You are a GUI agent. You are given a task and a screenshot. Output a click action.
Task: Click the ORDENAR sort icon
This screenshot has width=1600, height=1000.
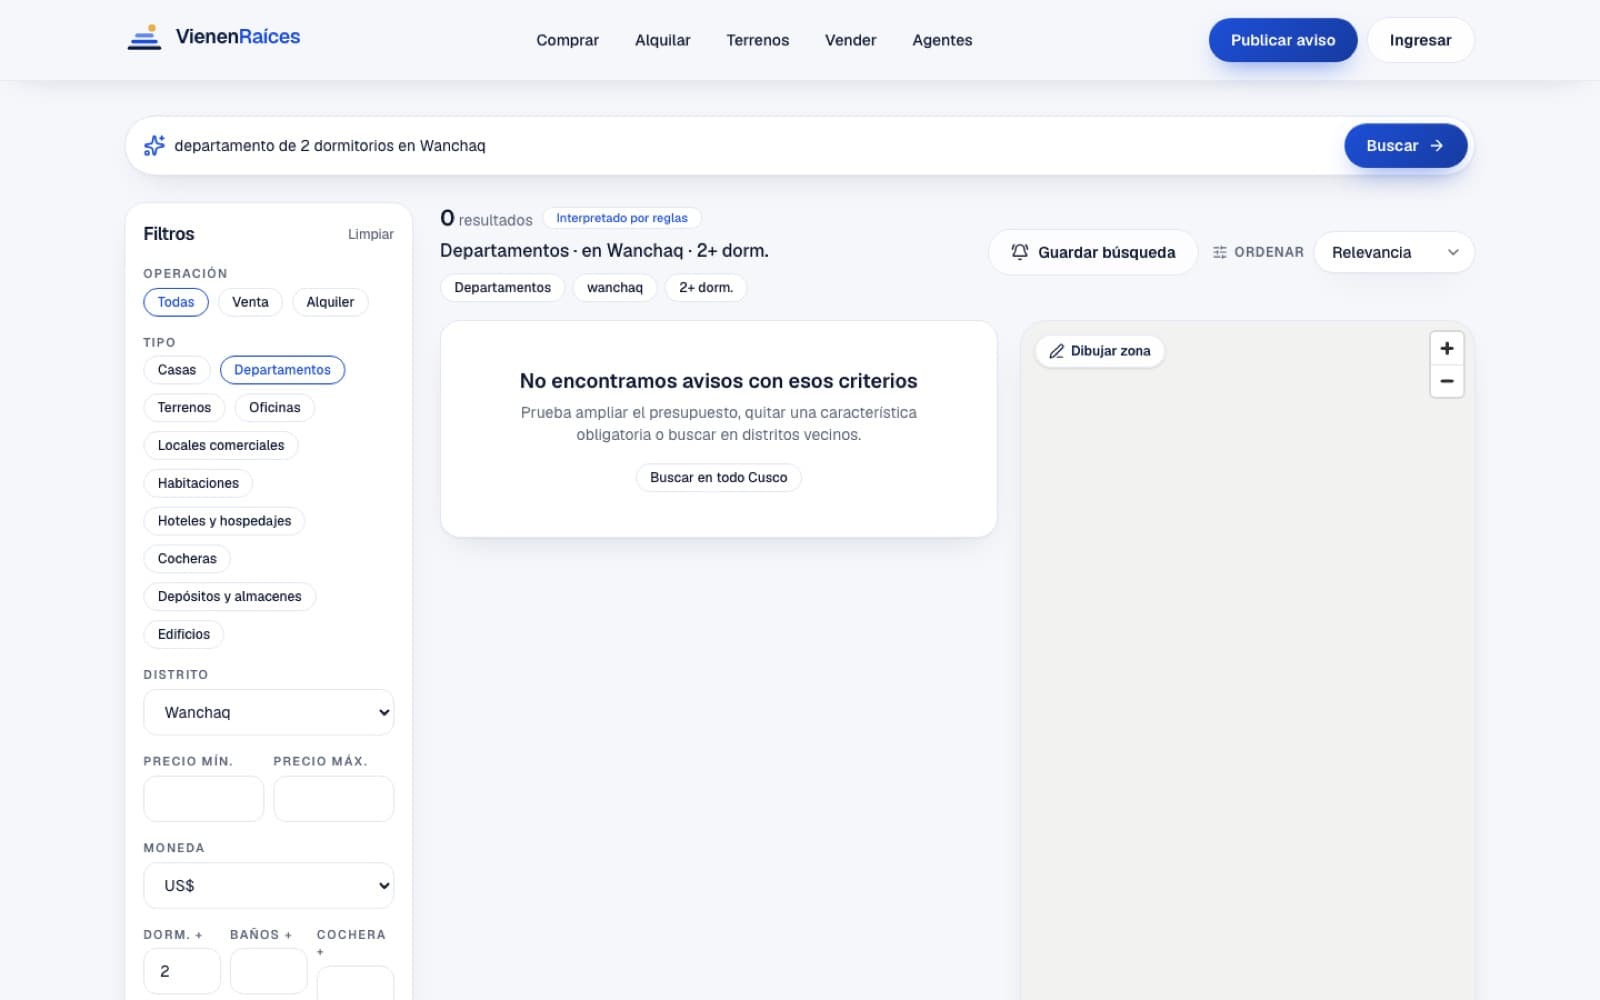[1219, 252]
